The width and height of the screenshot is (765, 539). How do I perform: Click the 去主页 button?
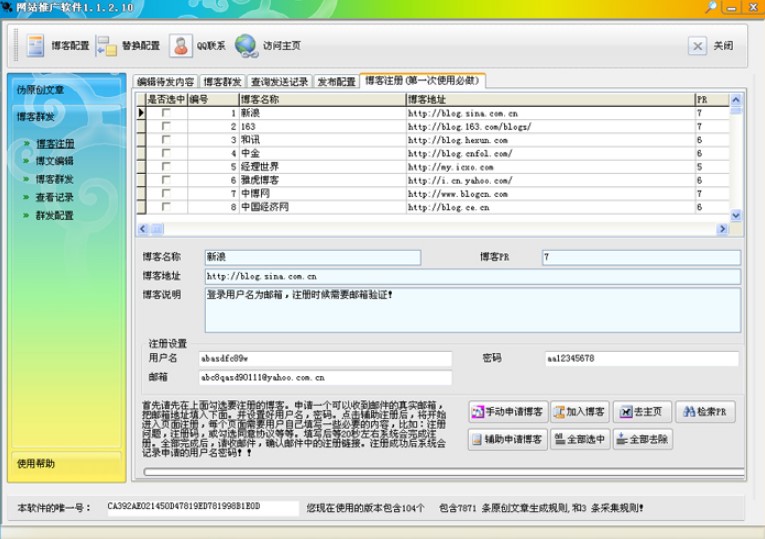coord(642,412)
